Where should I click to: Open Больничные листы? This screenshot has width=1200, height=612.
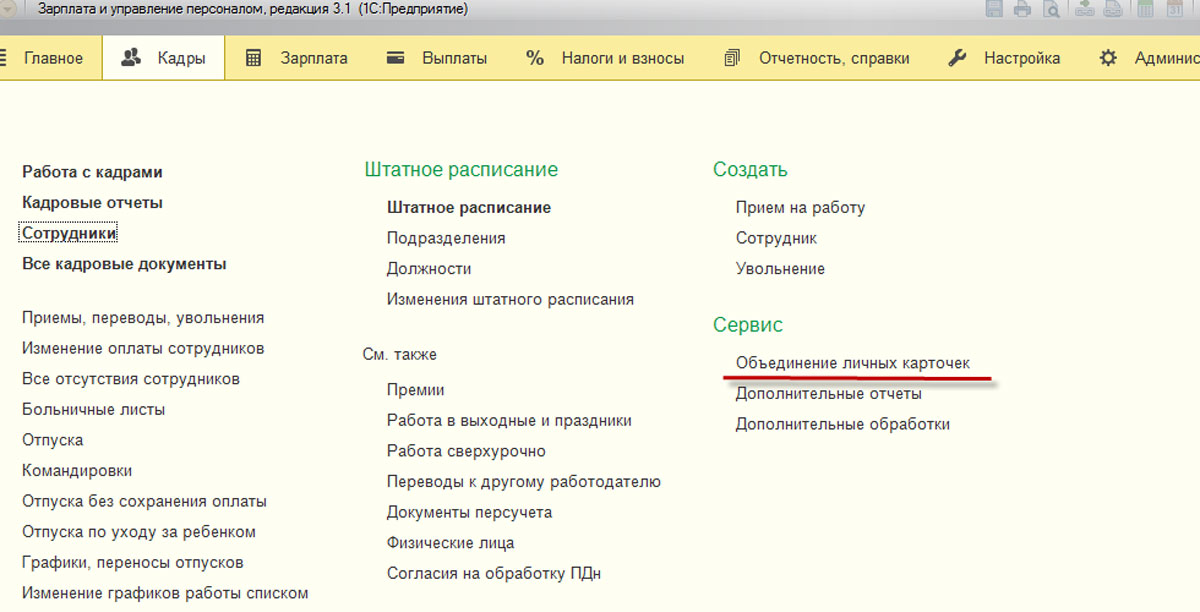click(x=94, y=410)
